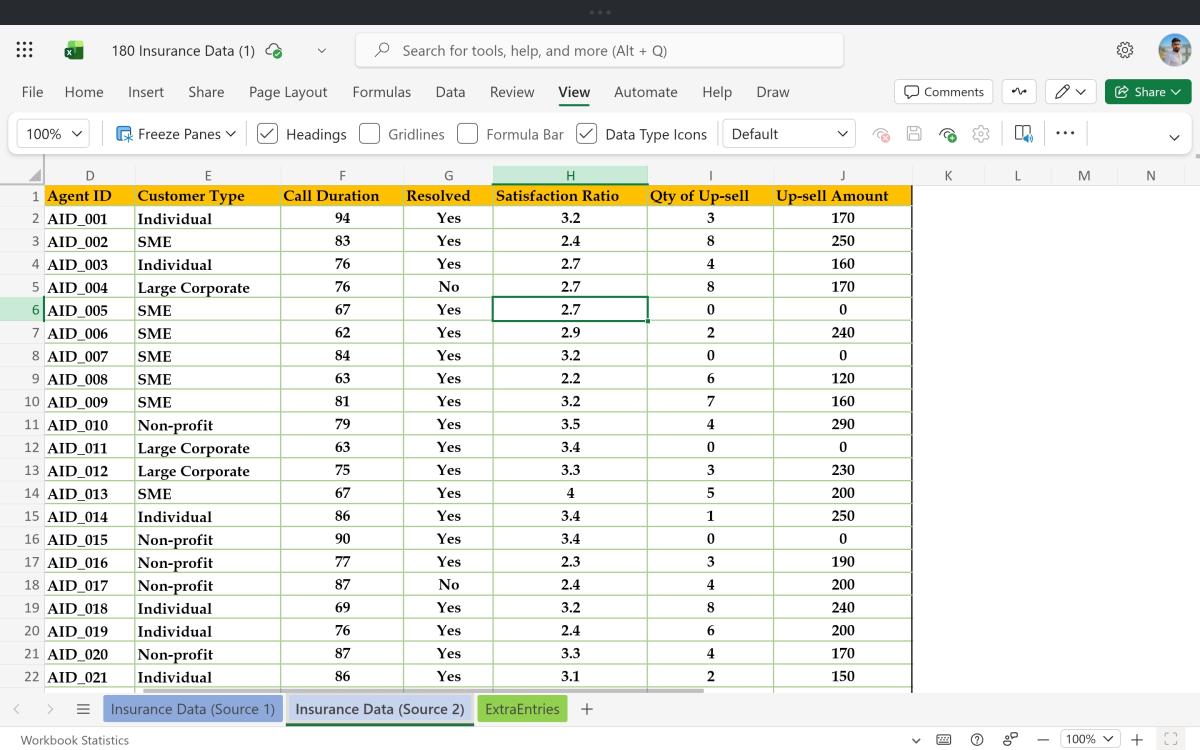Viewport: 1200px width, 750px height.
Task: Click the Comments button
Action: [x=943, y=92]
